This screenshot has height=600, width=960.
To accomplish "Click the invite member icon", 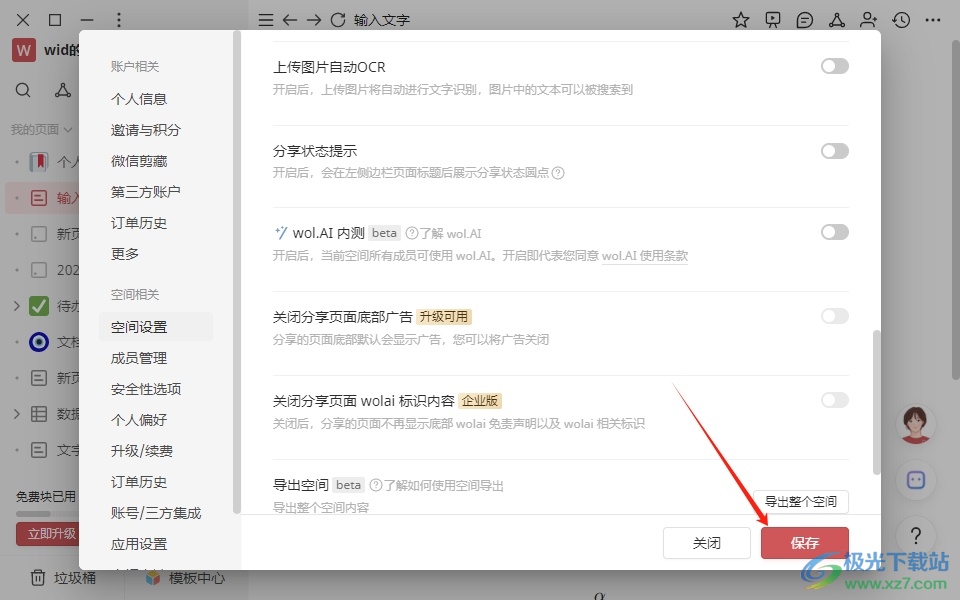I will [868, 20].
